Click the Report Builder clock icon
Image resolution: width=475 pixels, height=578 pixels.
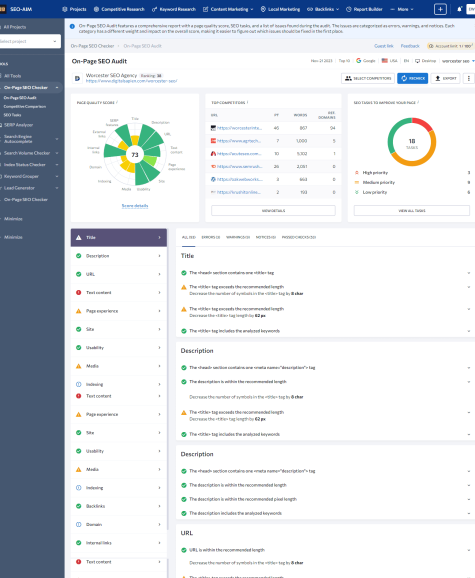click(x=349, y=9)
